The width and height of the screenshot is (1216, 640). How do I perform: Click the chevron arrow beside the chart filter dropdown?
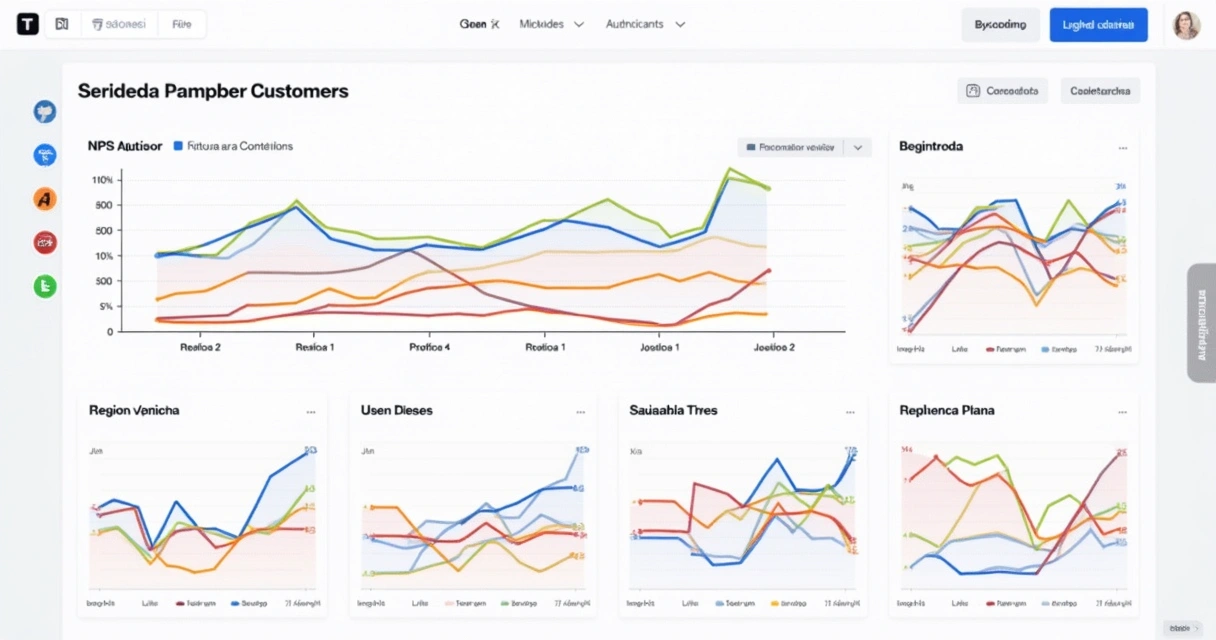(x=858, y=147)
